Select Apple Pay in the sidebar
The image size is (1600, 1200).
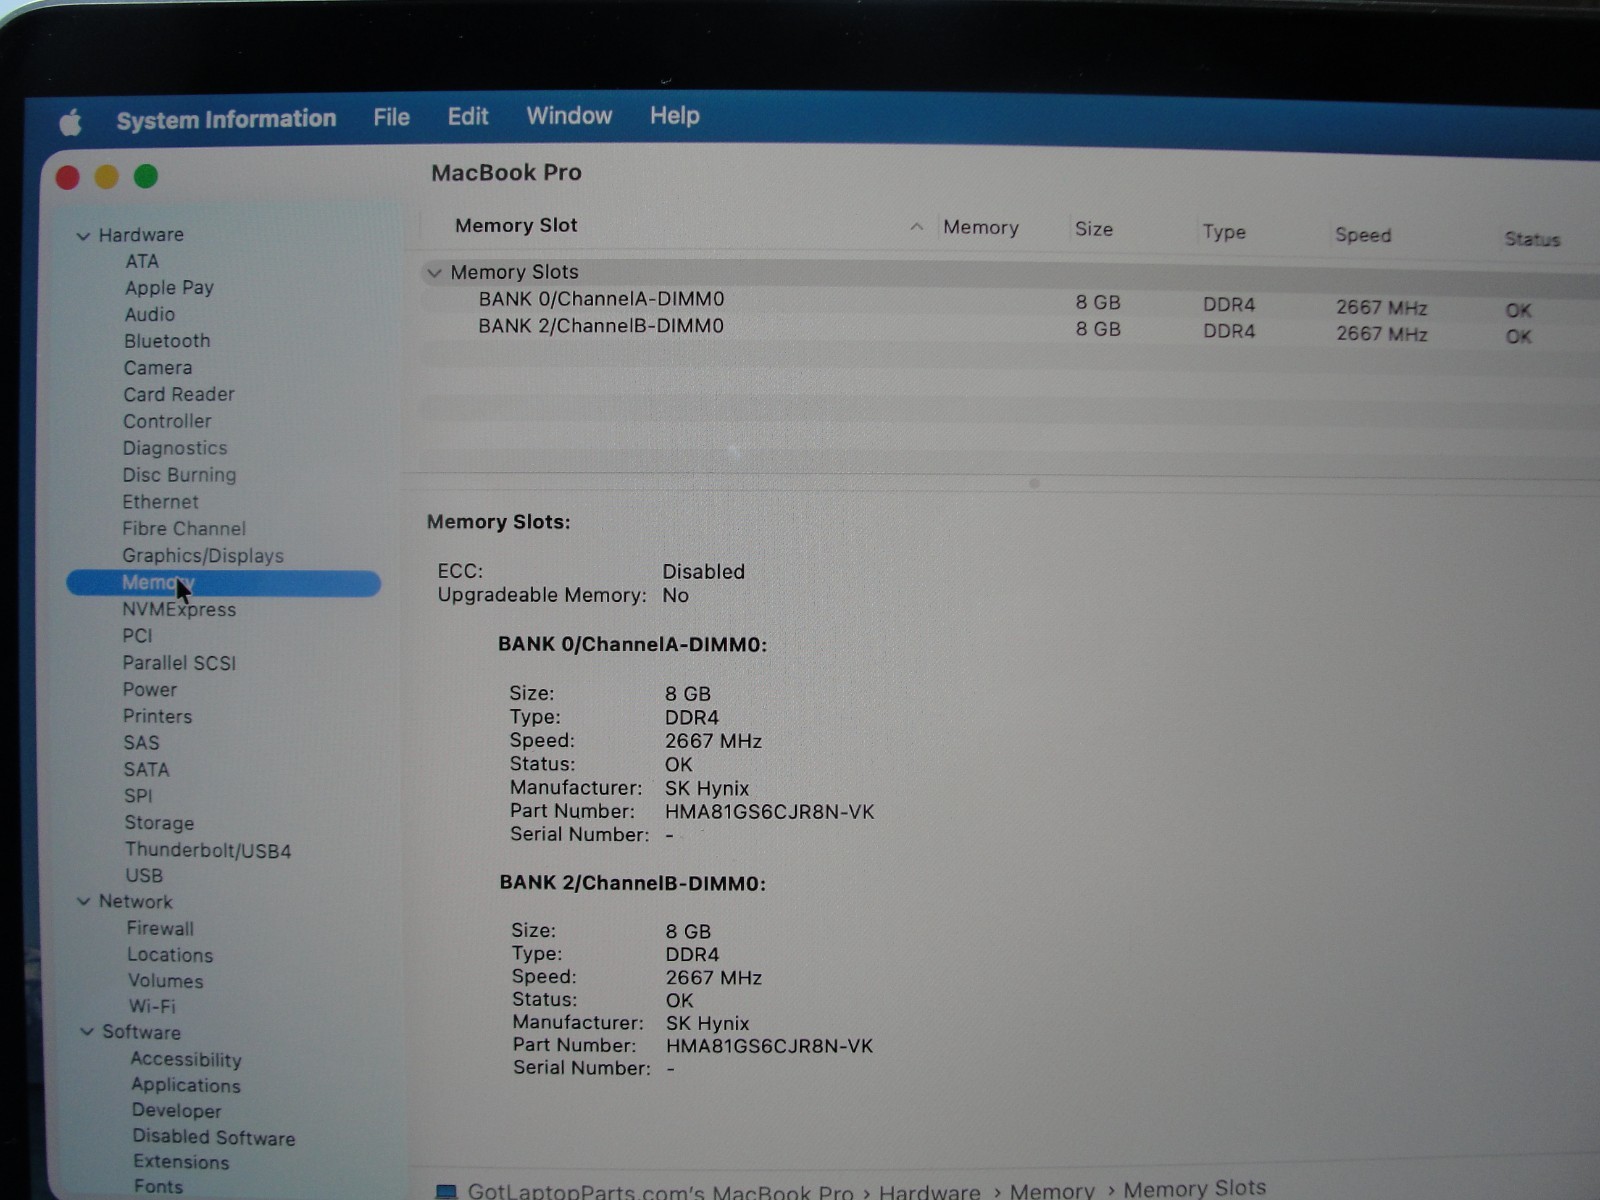coord(169,288)
